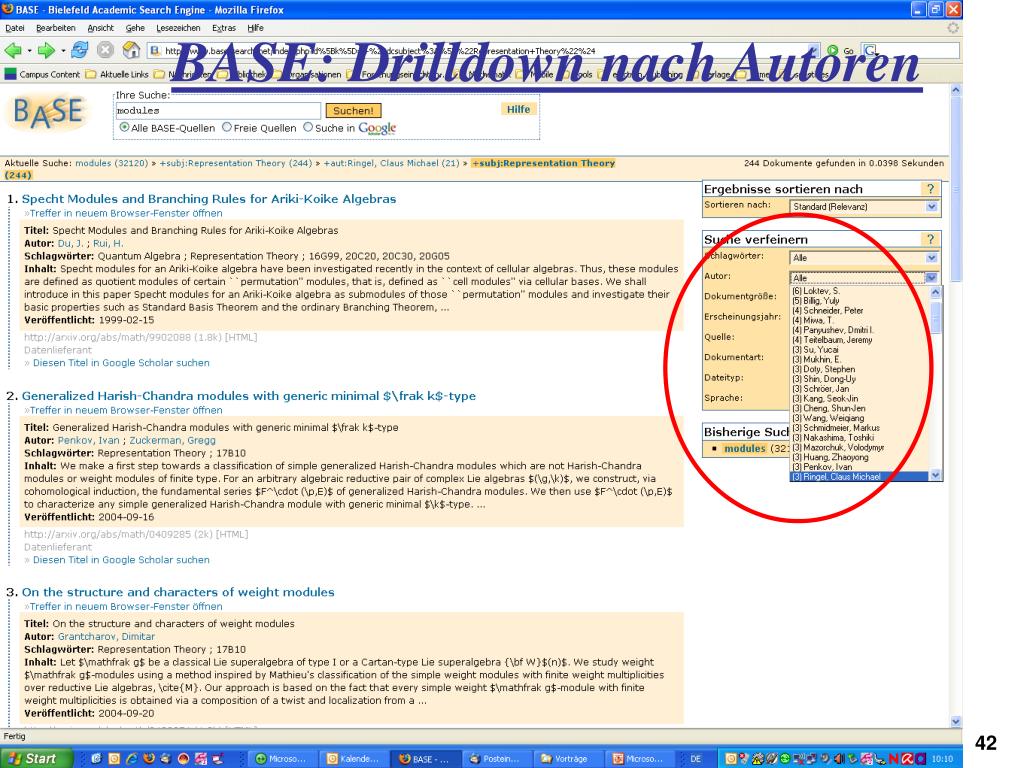1024x768 pixels.
Task: Collapse the Autor dropdown arrow
Action: pyautogui.click(x=932, y=278)
